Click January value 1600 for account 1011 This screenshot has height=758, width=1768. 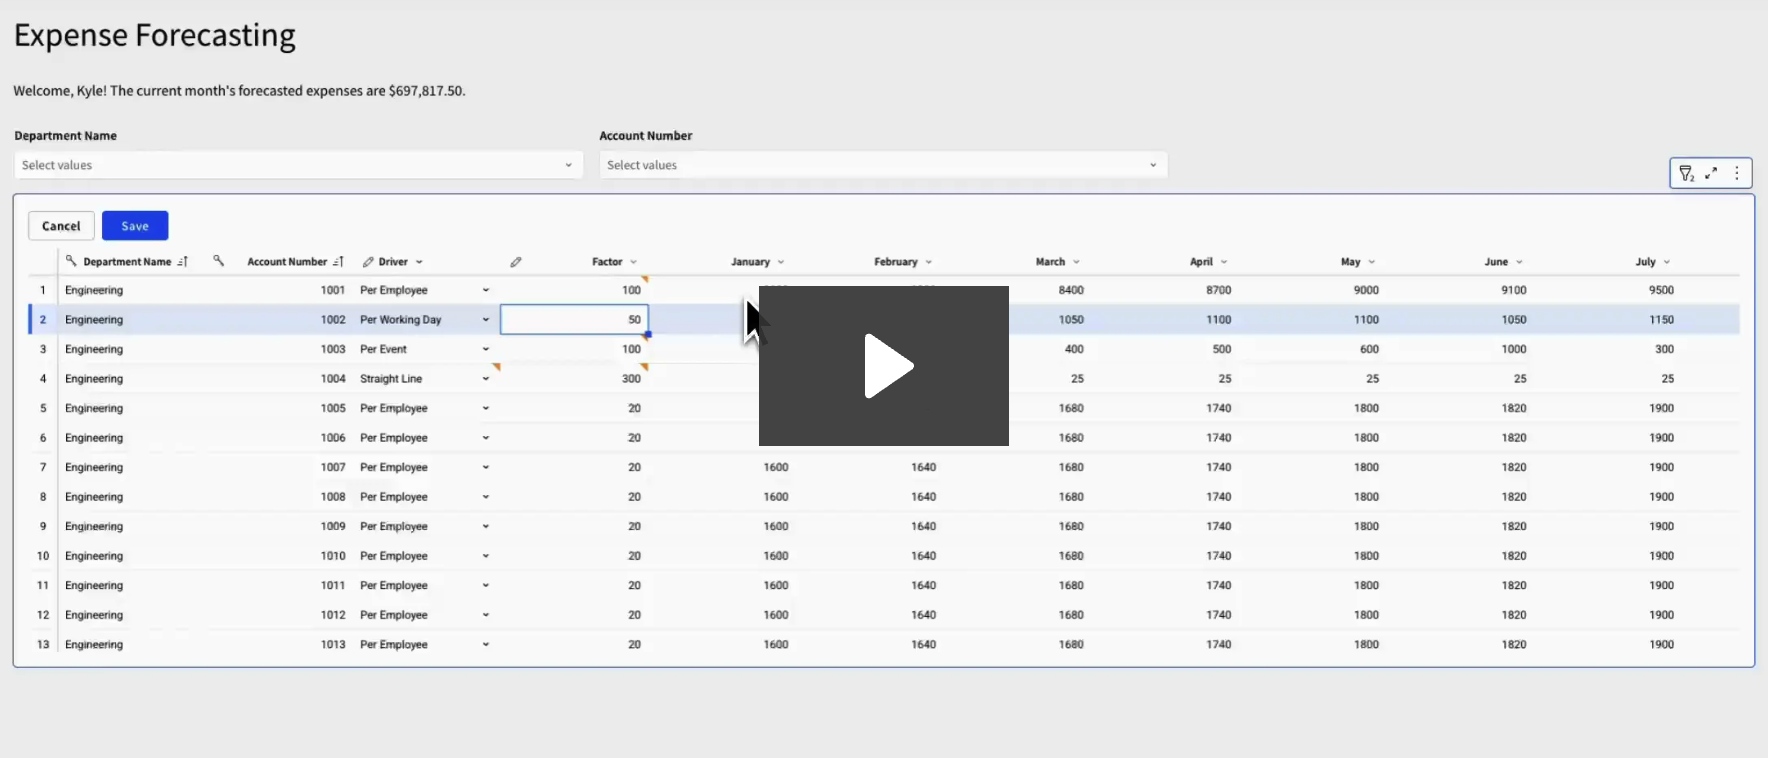tap(776, 585)
